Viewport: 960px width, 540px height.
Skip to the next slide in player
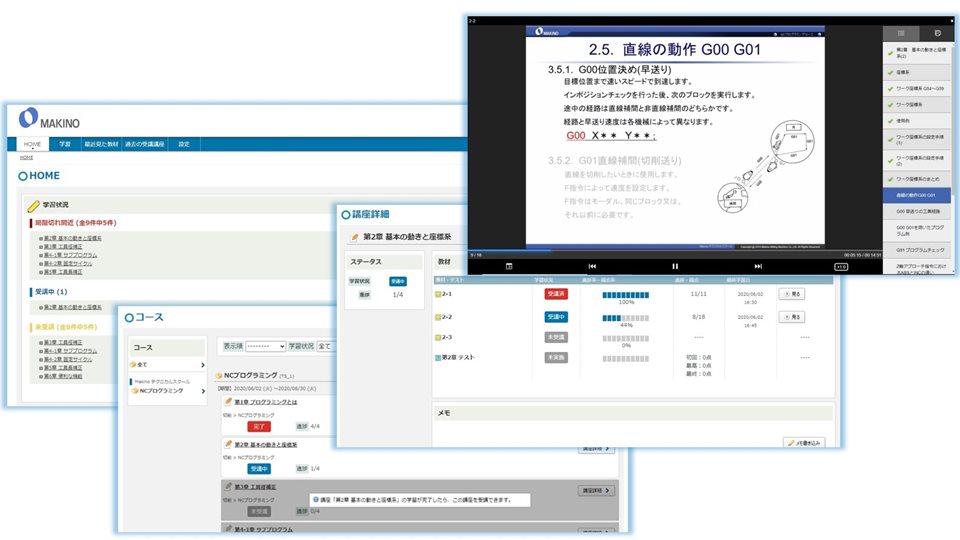(x=758, y=266)
